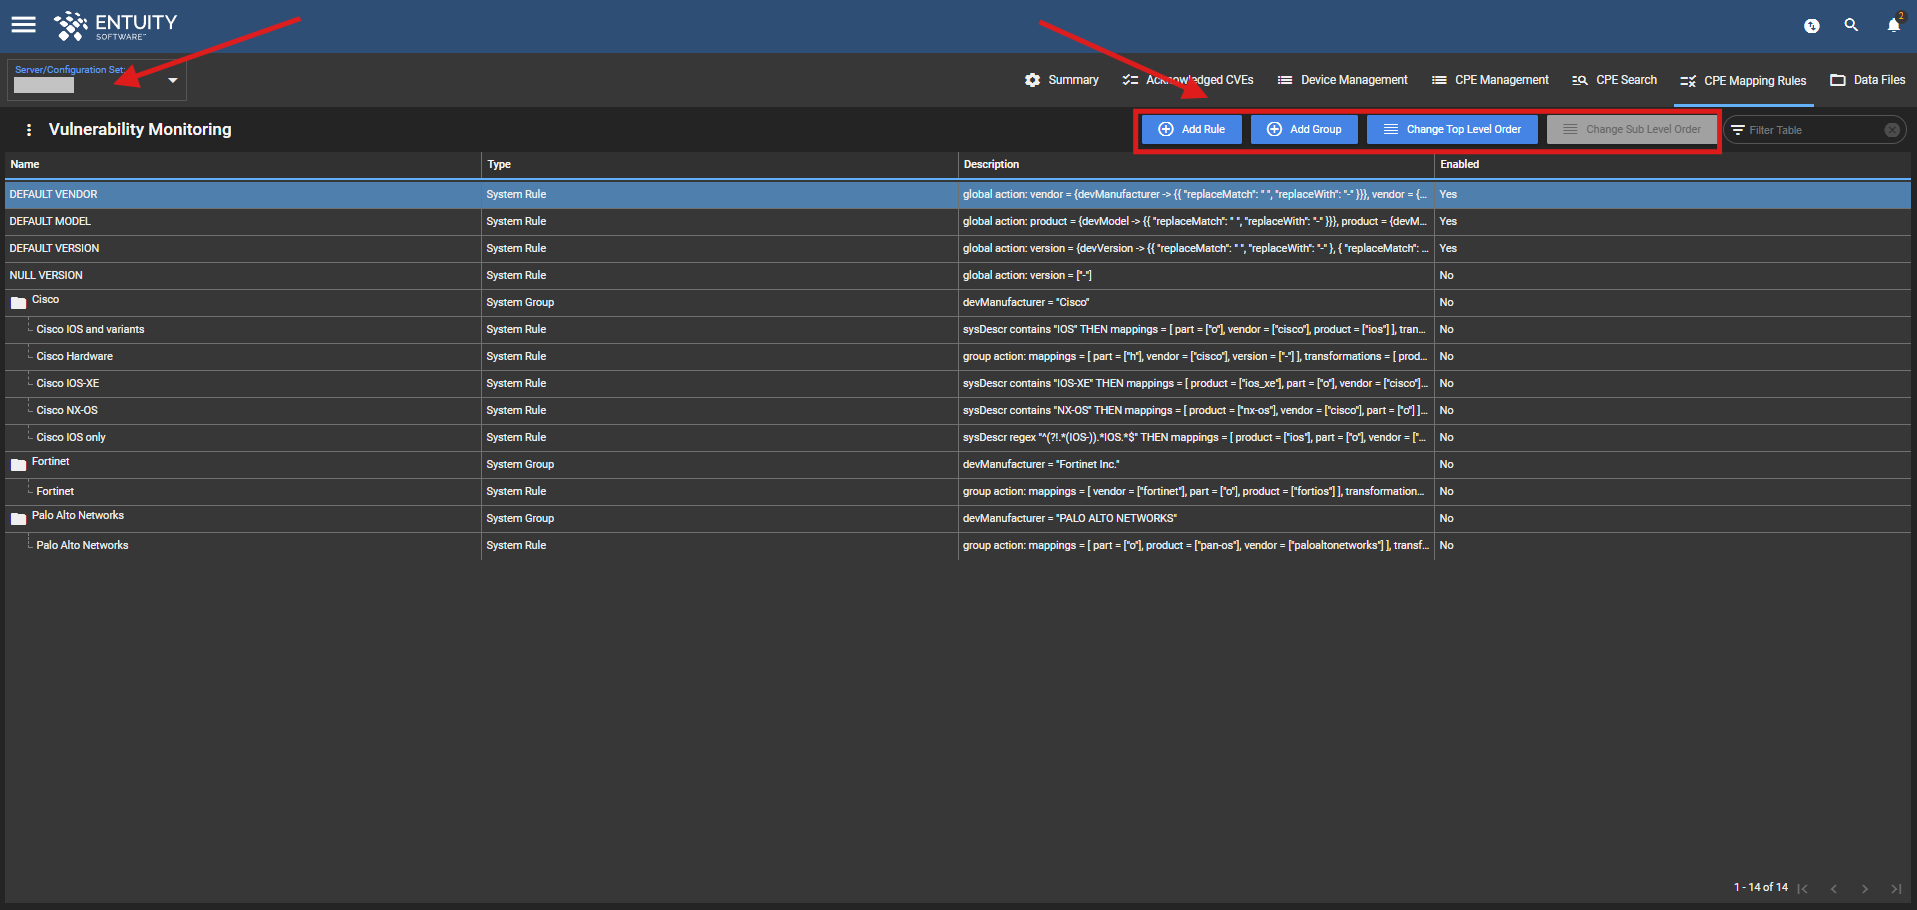The height and width of the screenshot is (910, 1917).
Task: Go to the first page
Action: [x=1802, y=888]
